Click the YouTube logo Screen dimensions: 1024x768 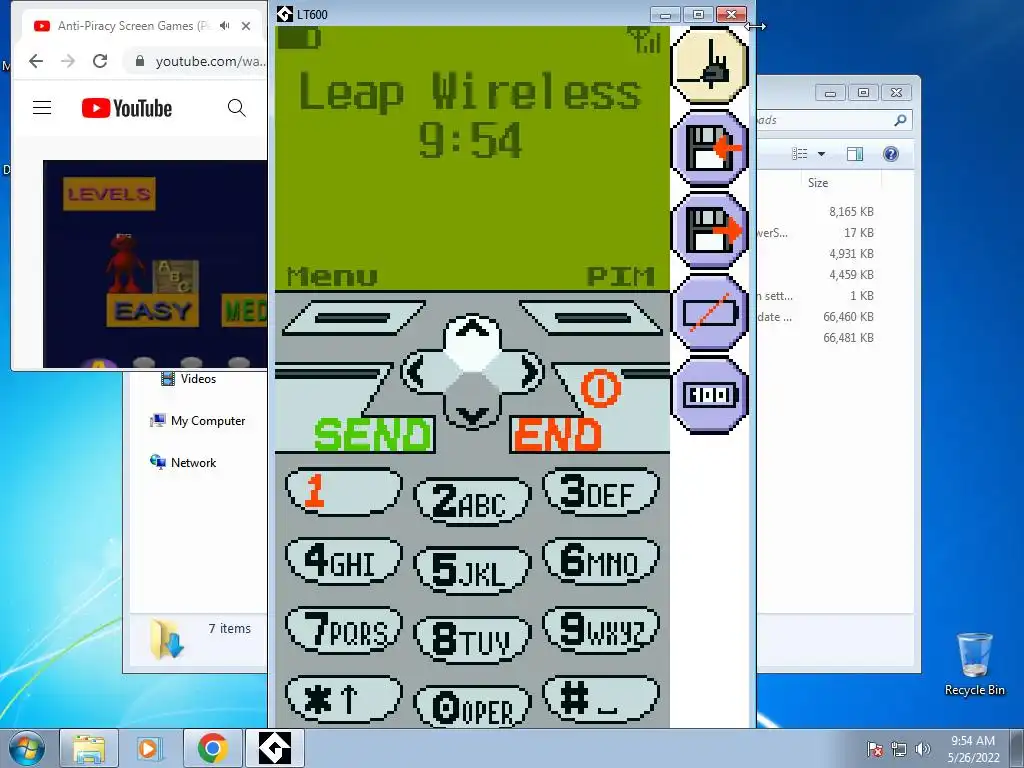pyautogui.click(x=127, y=108)
